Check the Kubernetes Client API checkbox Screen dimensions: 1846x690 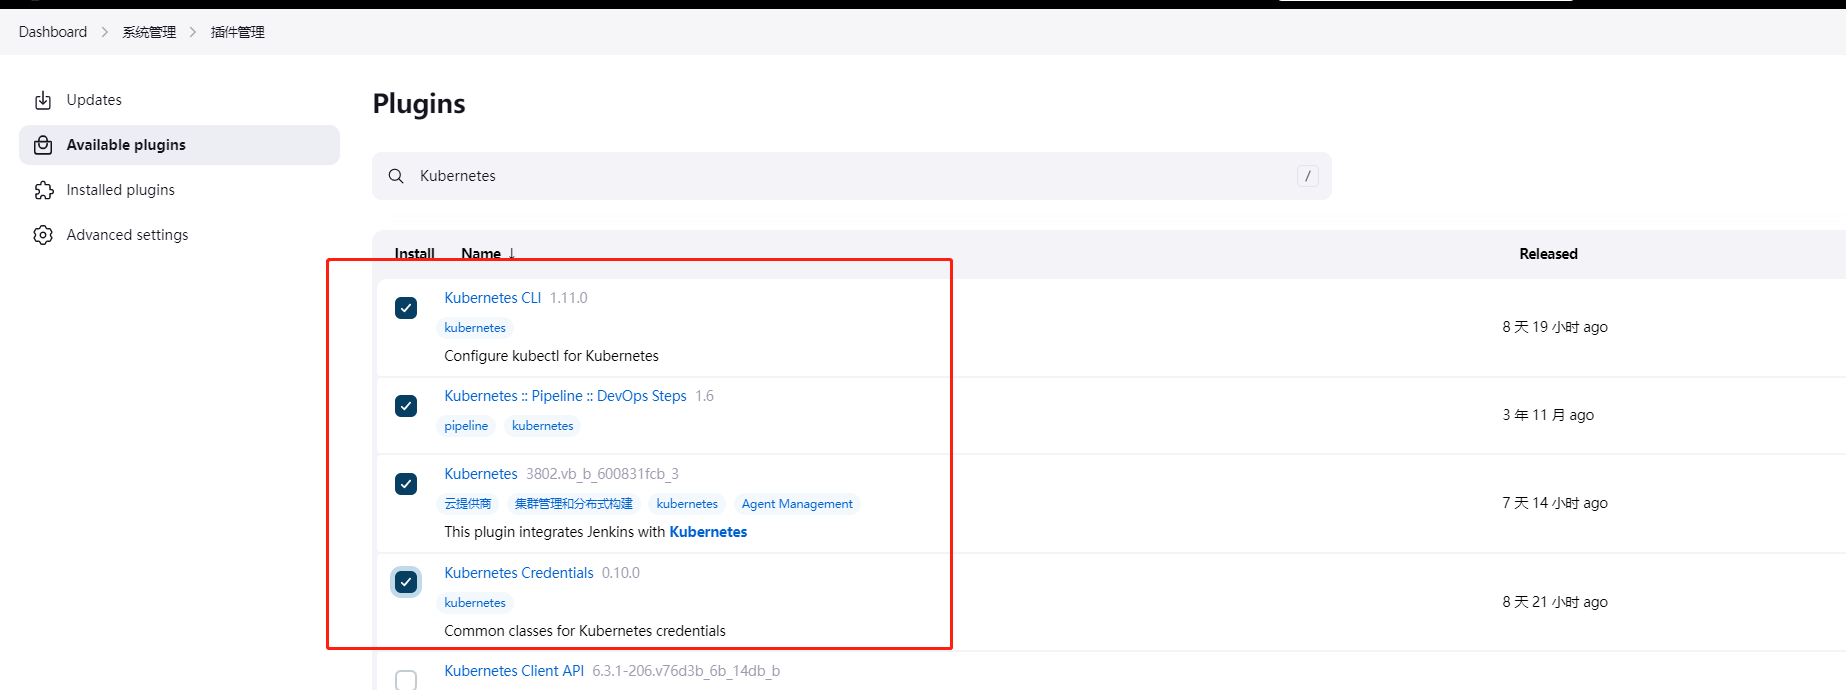pos(406,680)
